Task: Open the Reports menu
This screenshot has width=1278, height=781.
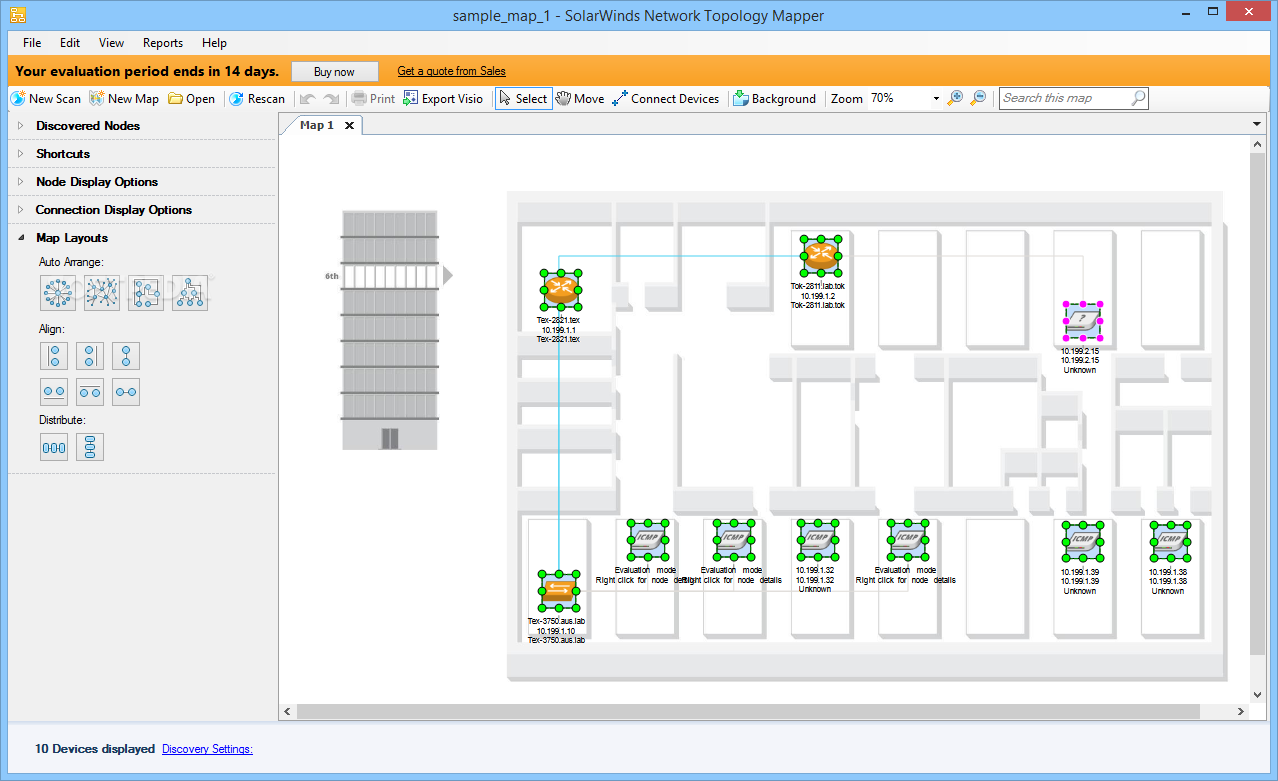Action: 163,43
